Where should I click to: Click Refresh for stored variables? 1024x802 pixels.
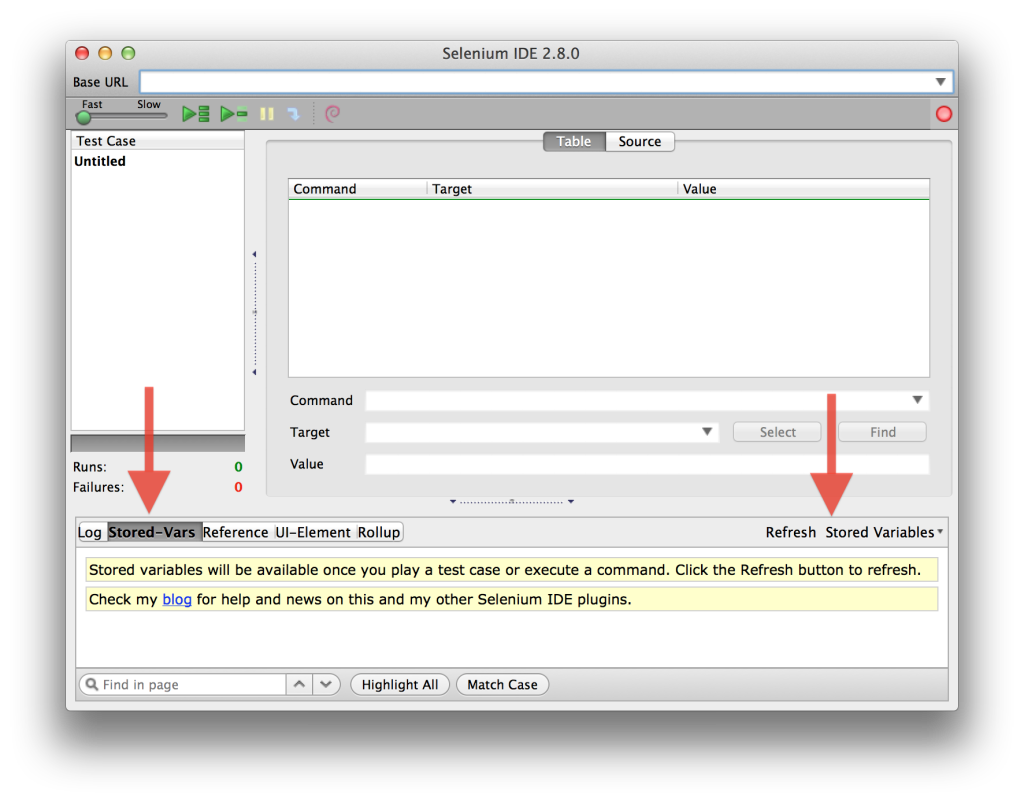click(791, 532)
